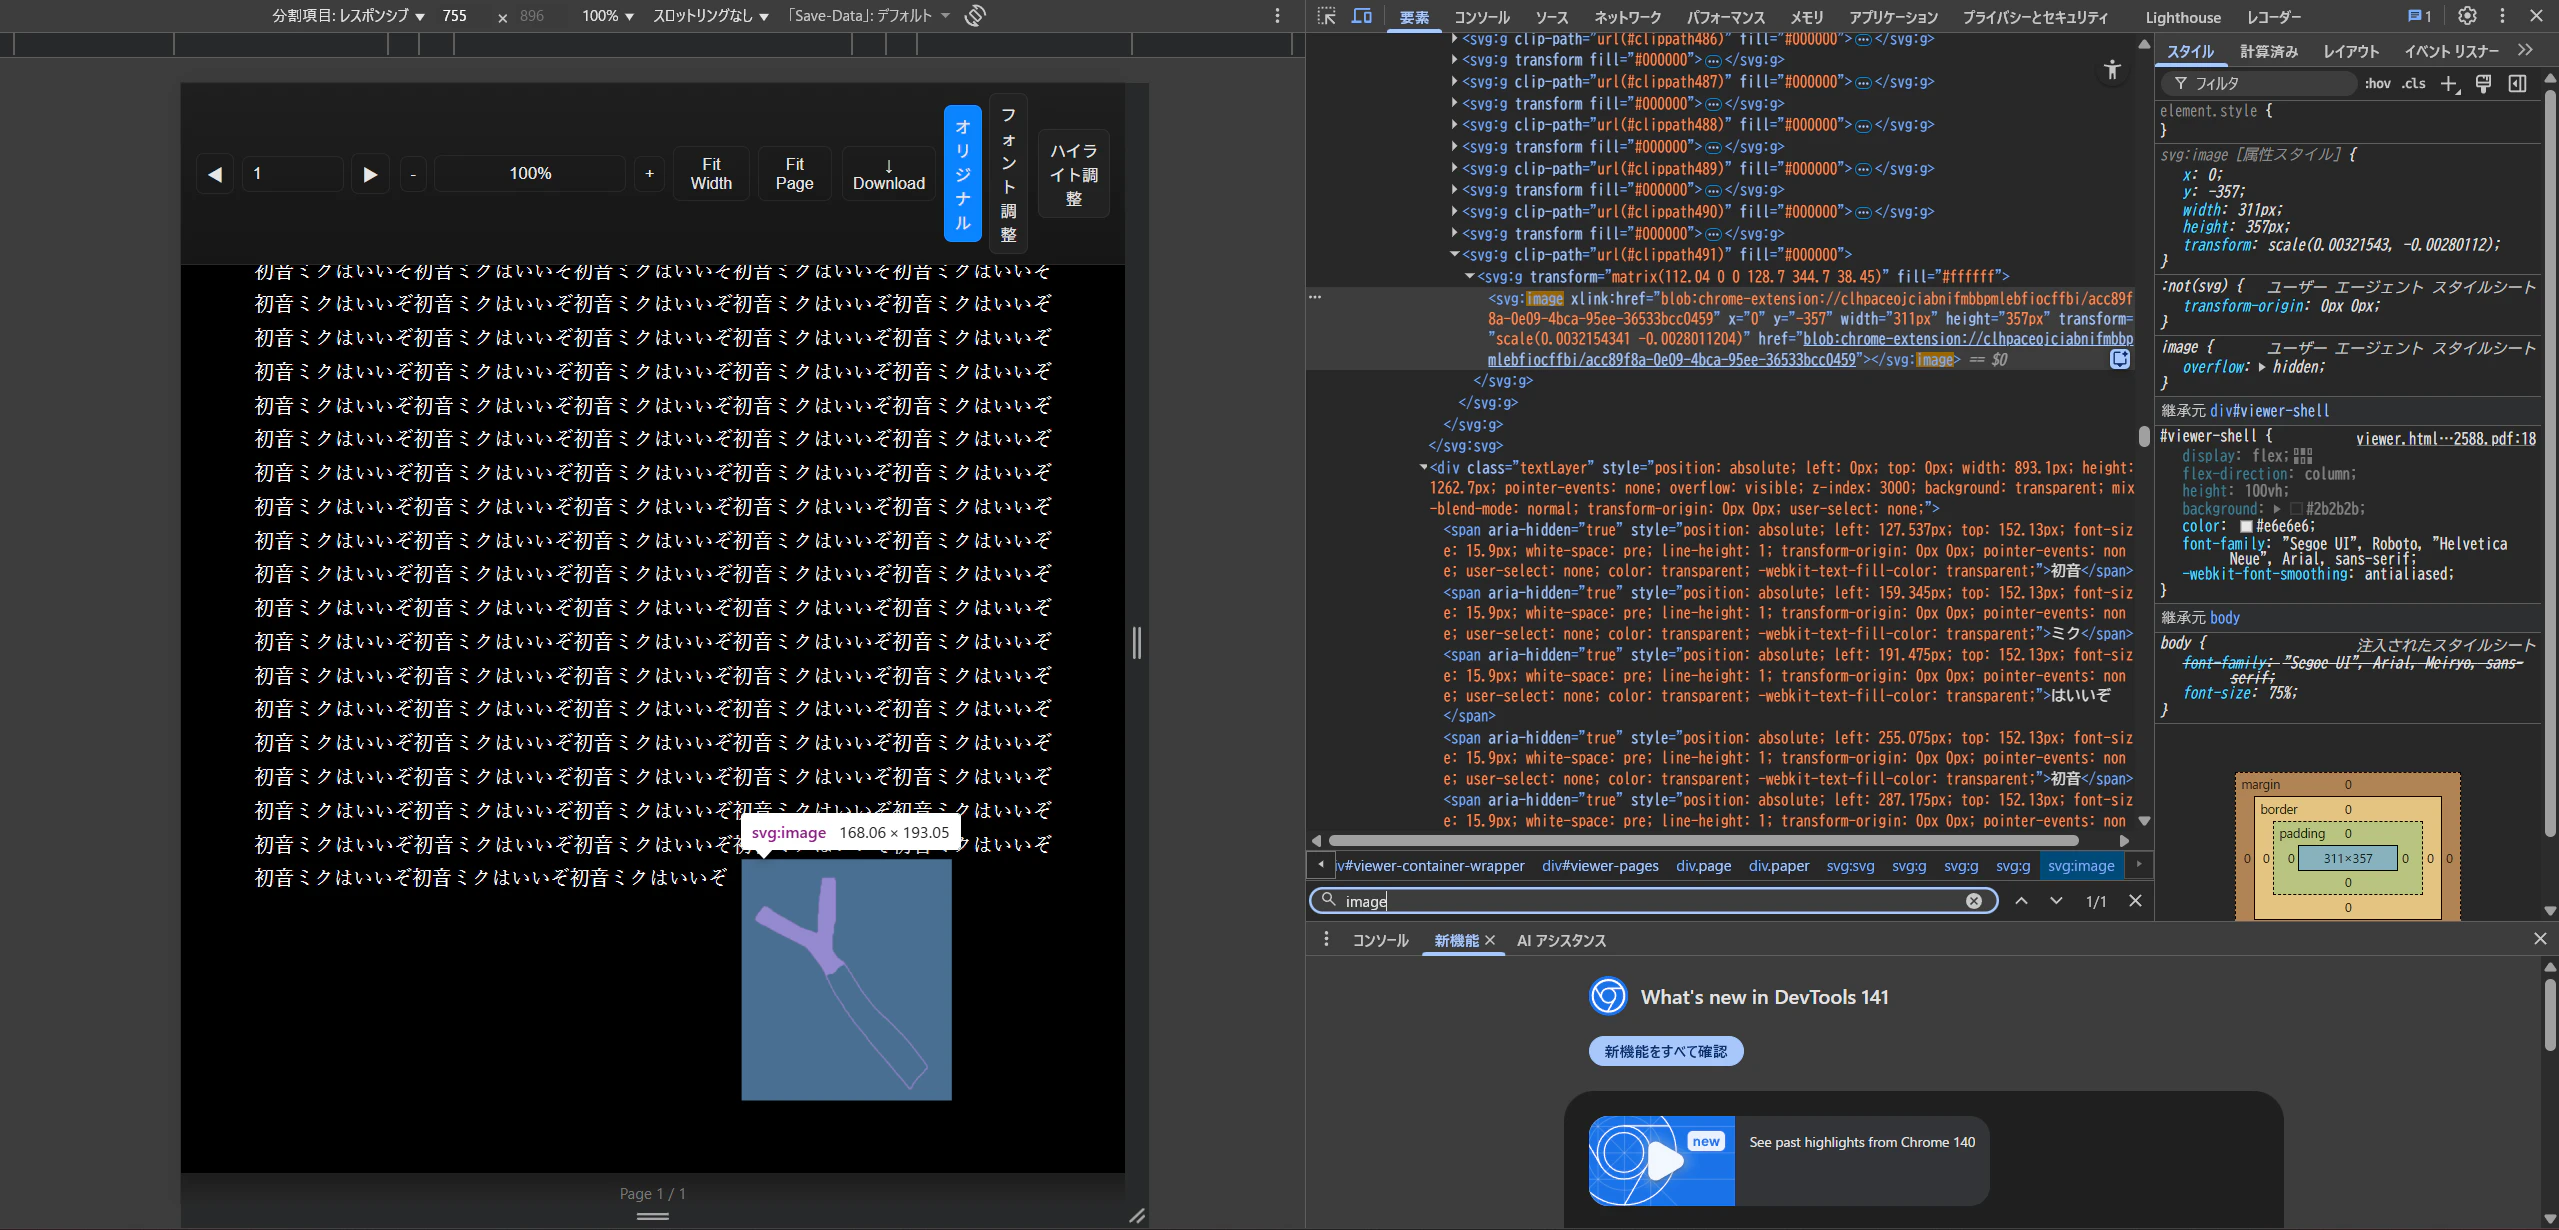Open the ソース tab

(1552, 17)
